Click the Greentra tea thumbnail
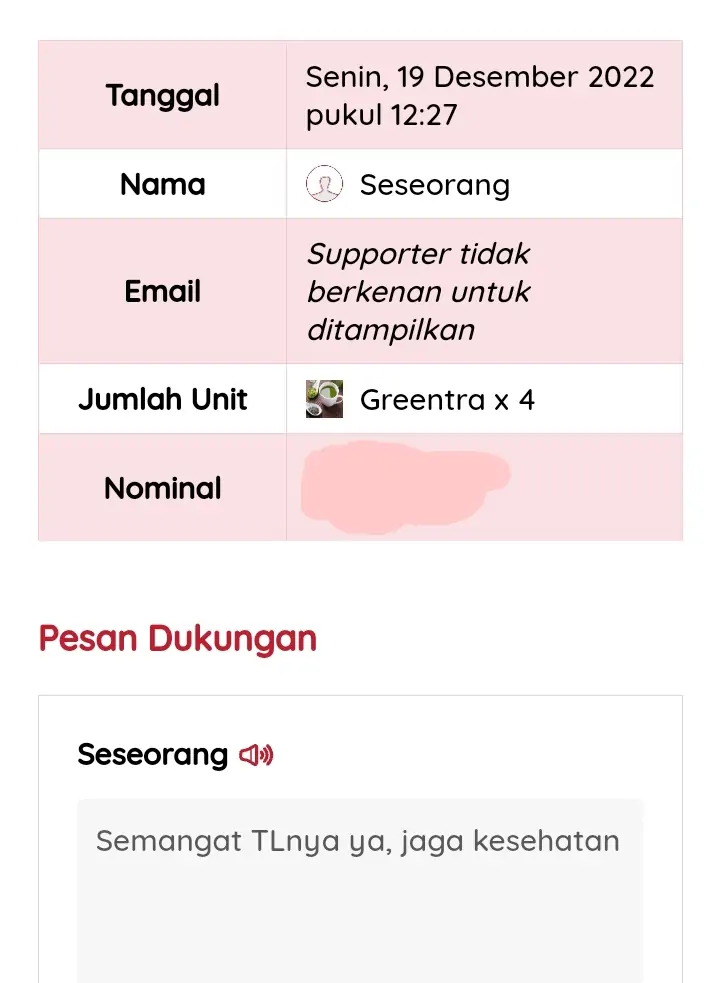 (x=324, y=399)
